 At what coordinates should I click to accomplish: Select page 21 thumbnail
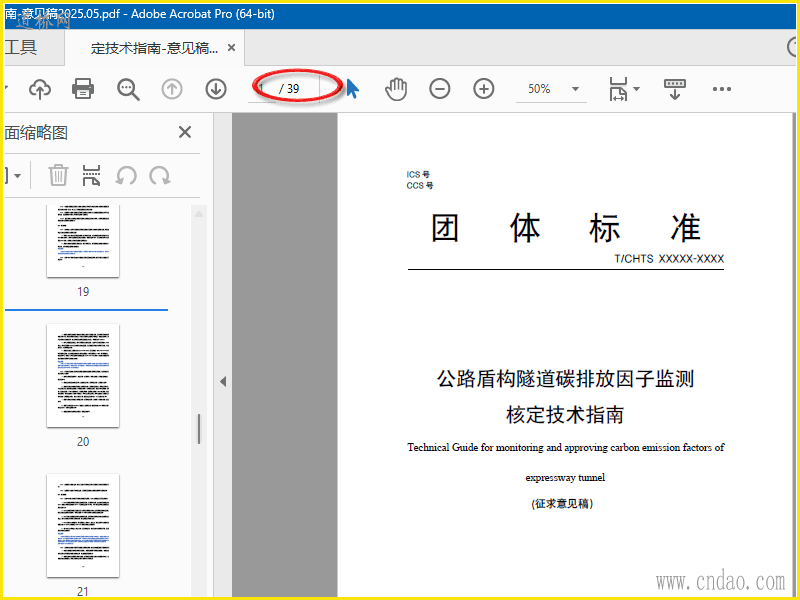83,526
